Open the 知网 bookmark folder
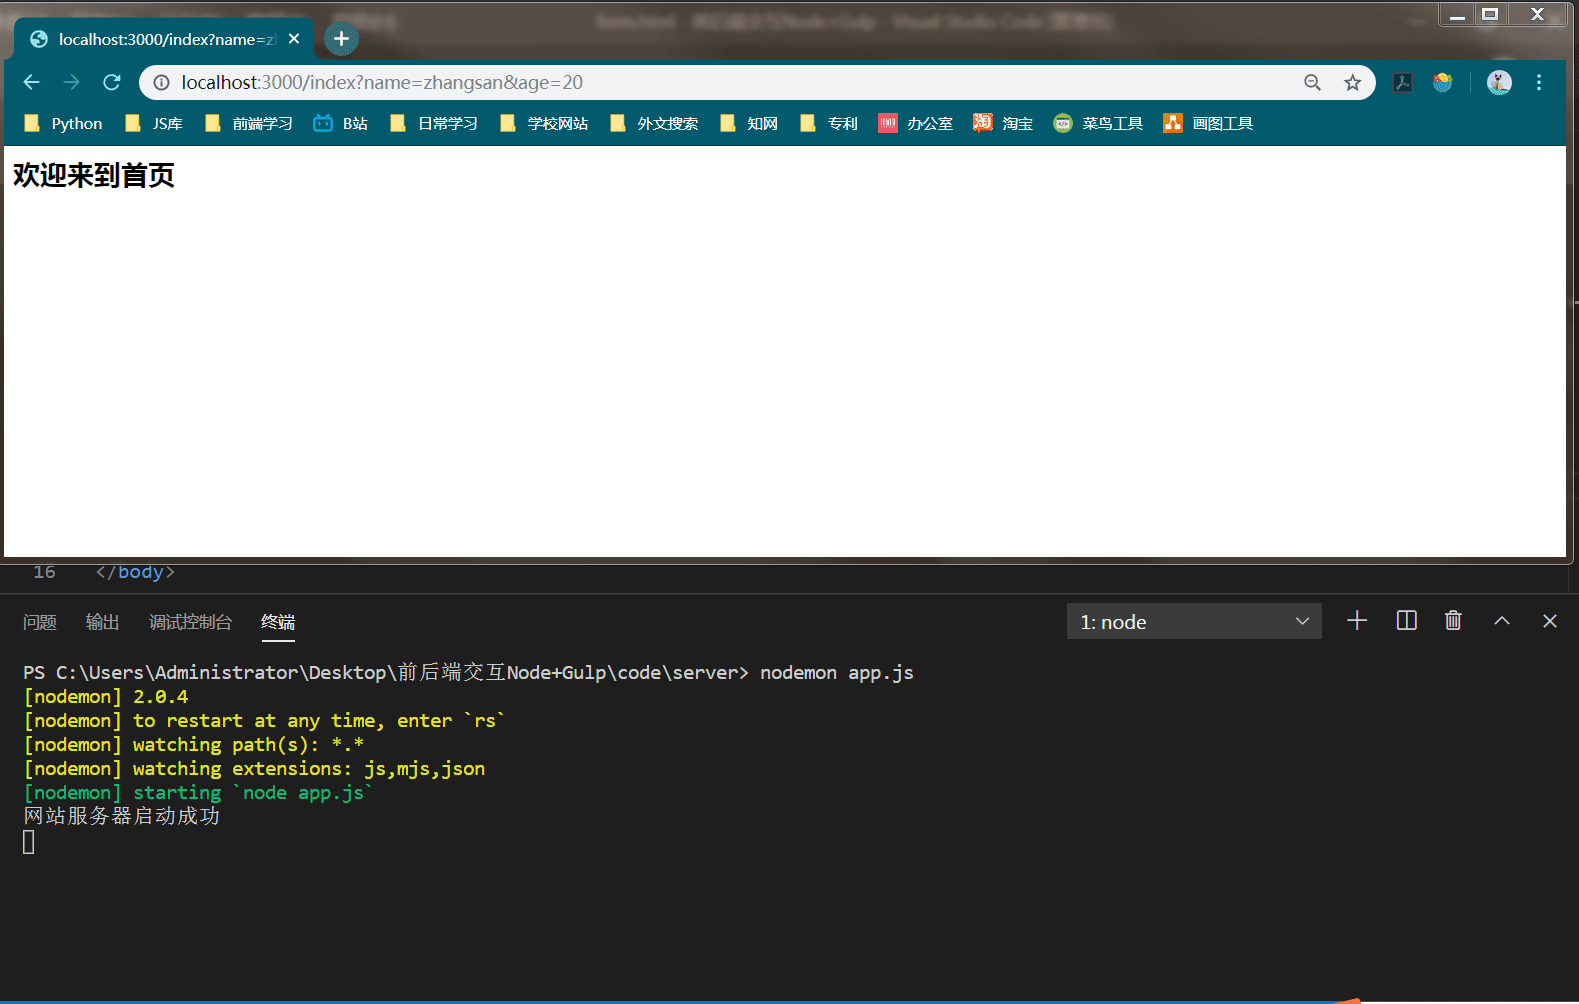This screenshot has width=1579, height=1004. tap(749, 123)
